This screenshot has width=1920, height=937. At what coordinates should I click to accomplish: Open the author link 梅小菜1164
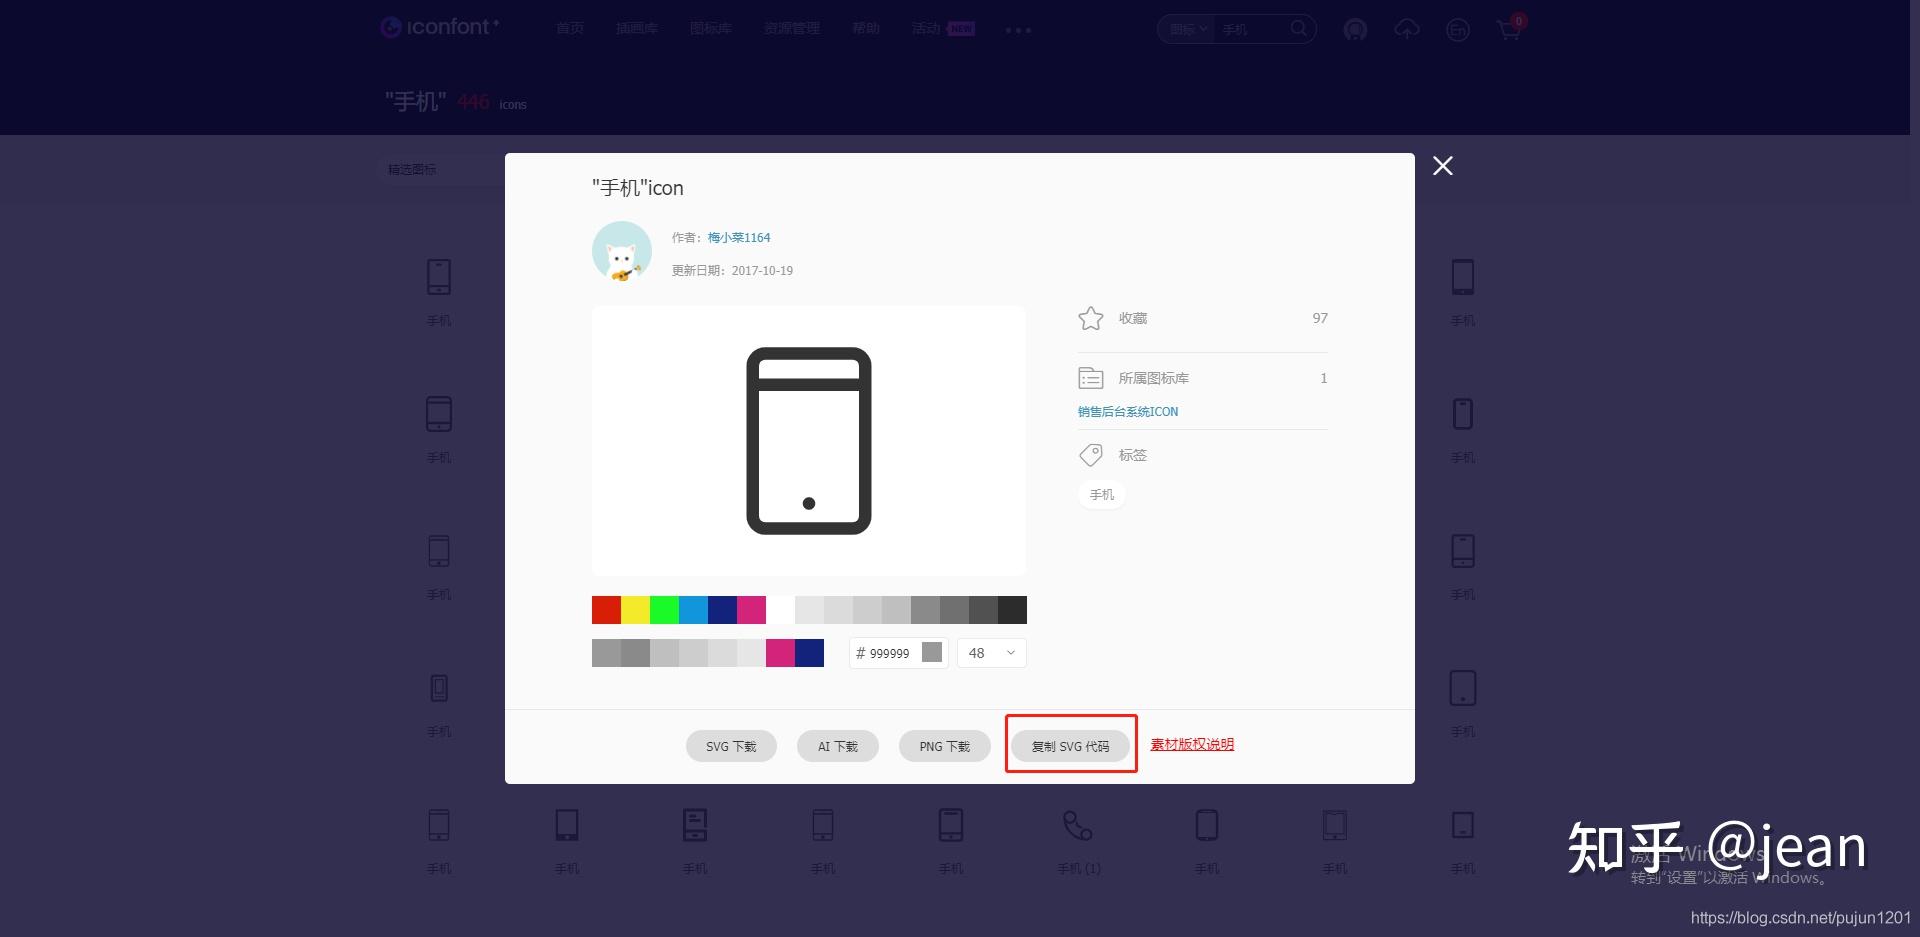pos(739,238)
